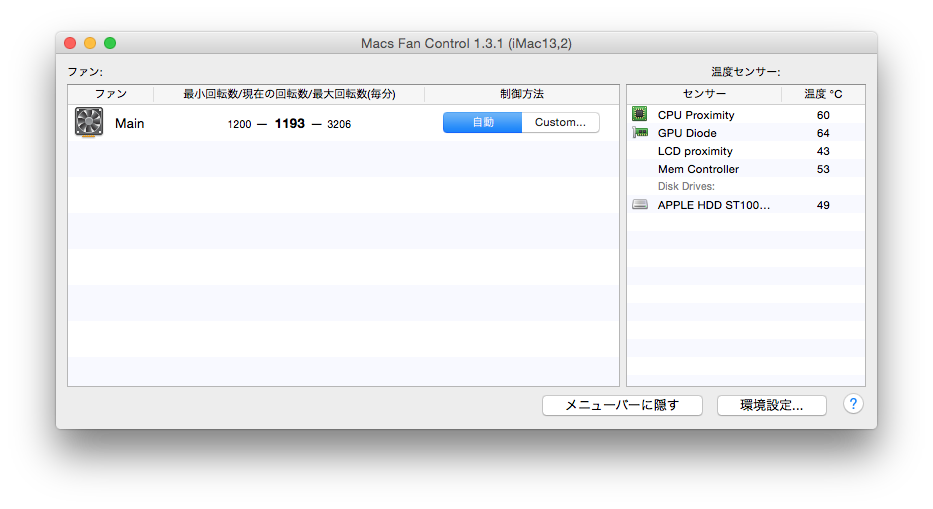This screenshot has height=509, width=933.
Task: Open Custom... fan control settings
Action: tap(560, 122)
